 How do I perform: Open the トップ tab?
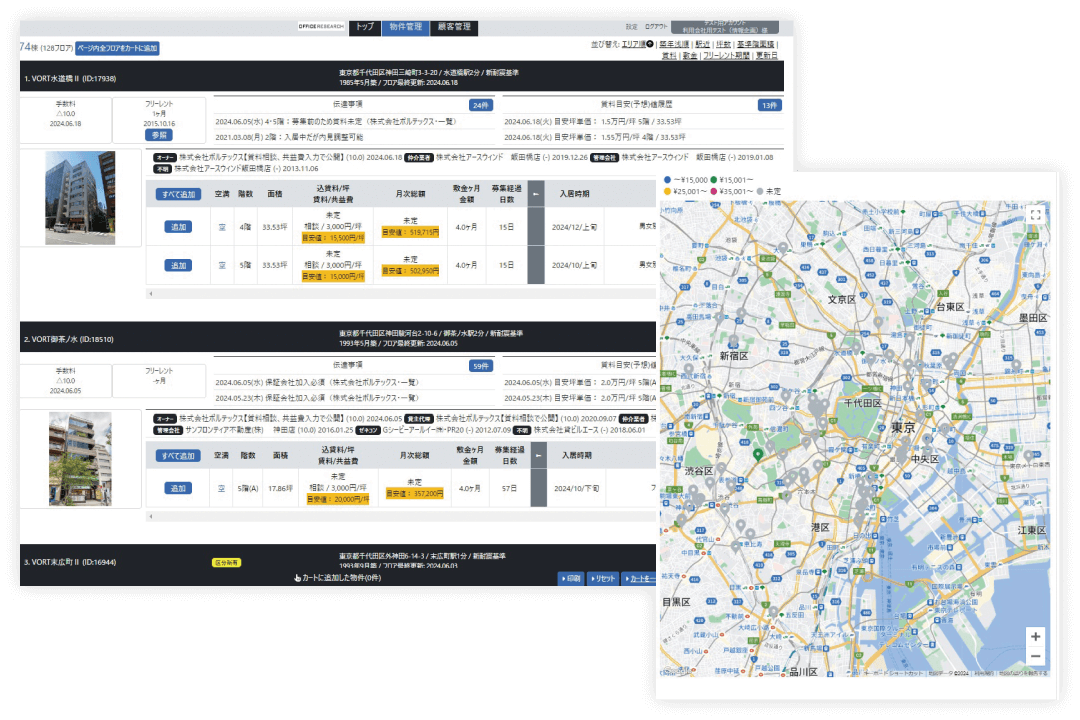click(364, 27)
